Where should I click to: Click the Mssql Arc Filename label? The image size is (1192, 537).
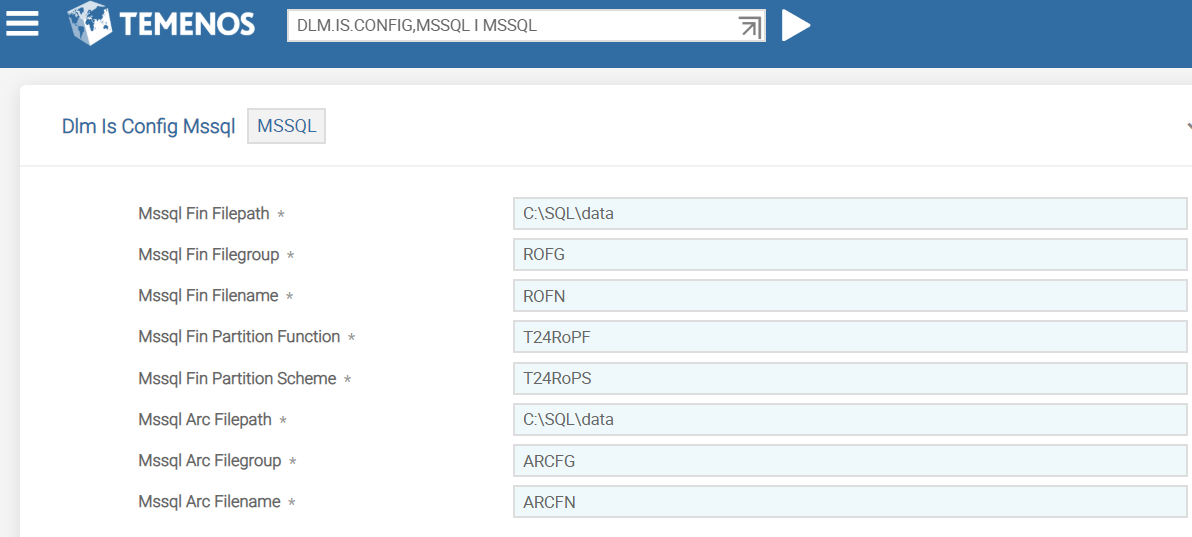click(209, 502)
